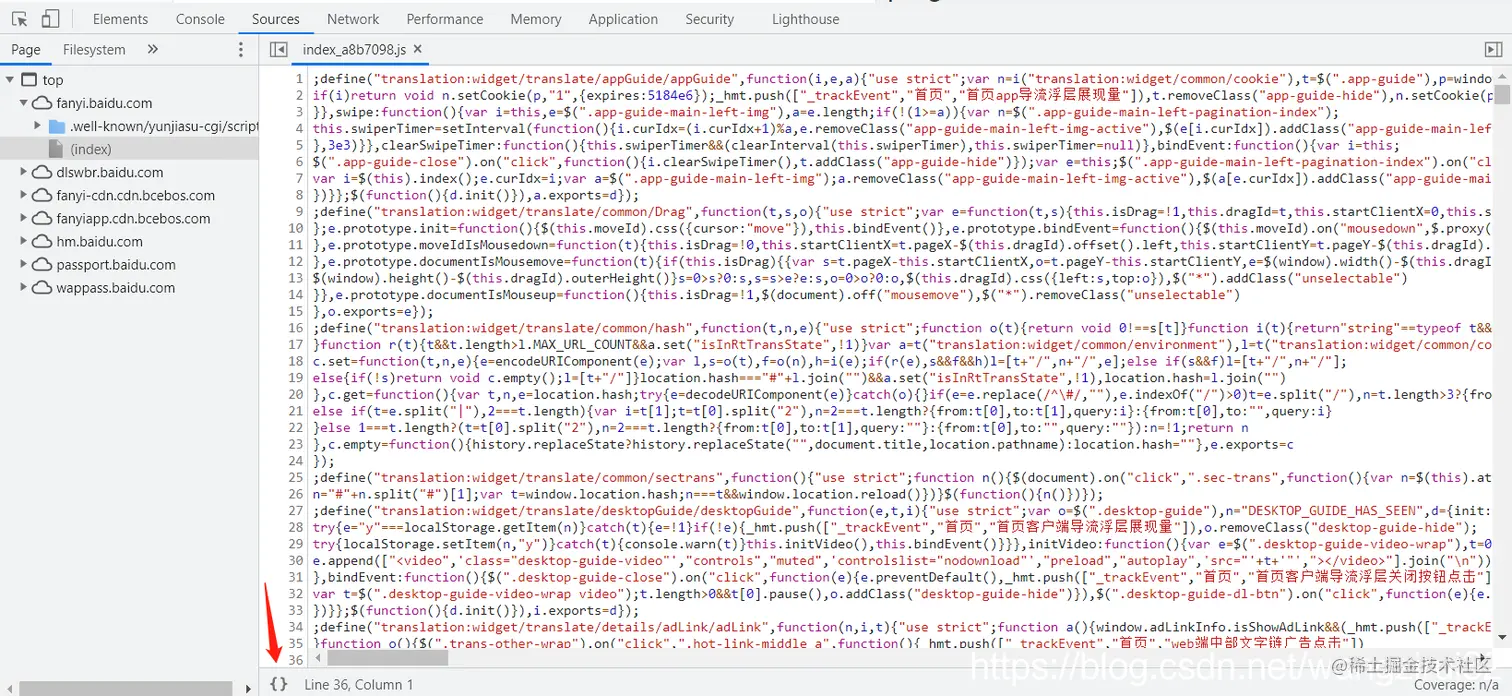
Task: Switch to the Network tab
Action: [x=353, y=19]
